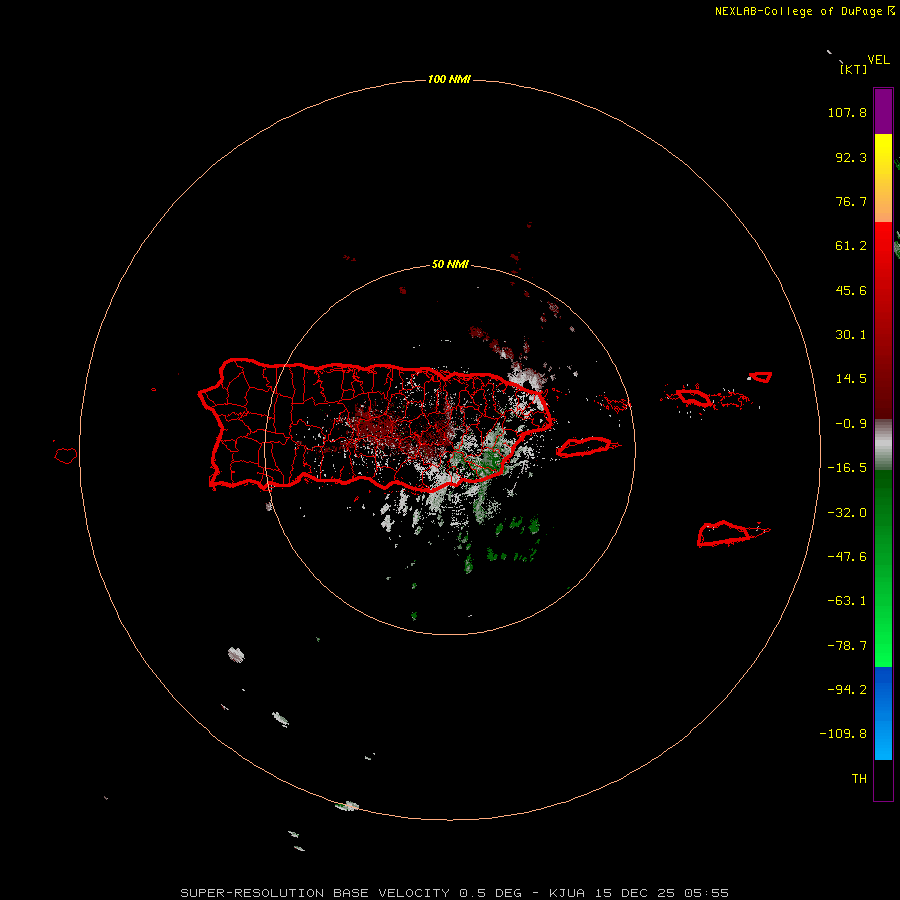
Task: Click the [KT] units label
Action: point(853,69)
